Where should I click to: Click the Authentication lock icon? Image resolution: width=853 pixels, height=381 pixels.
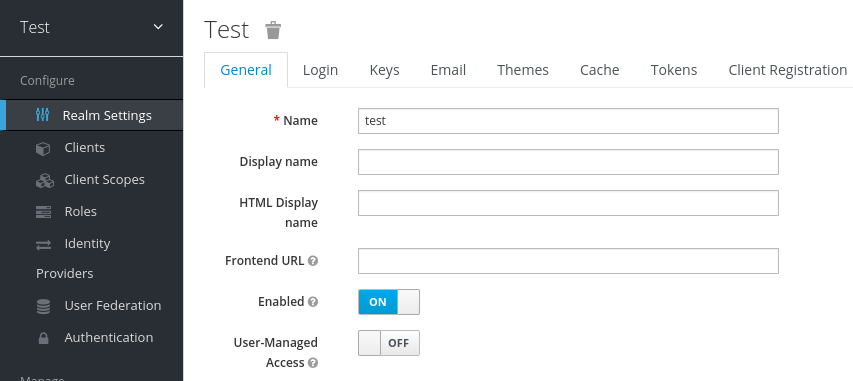click(43, 338)
